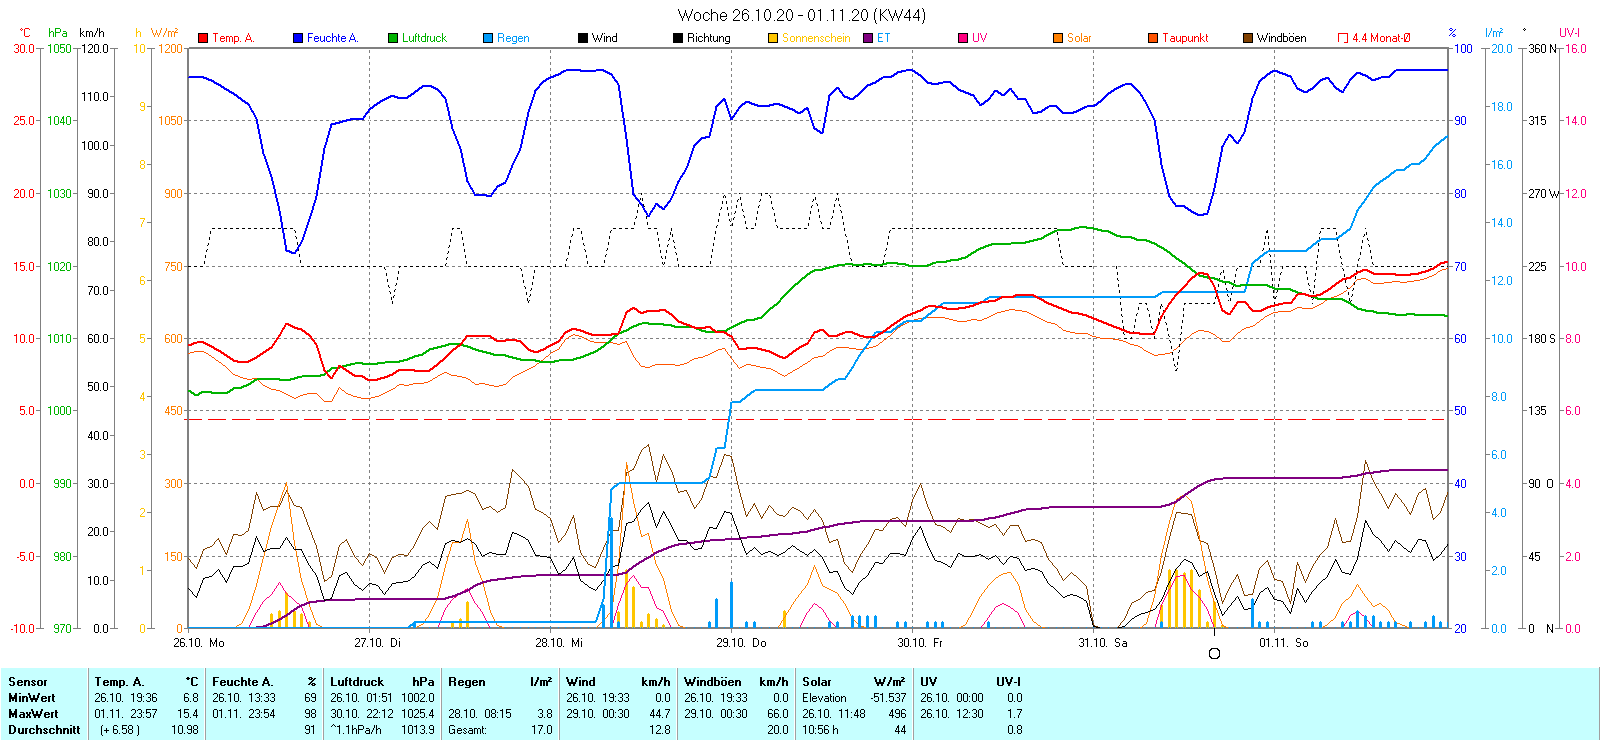Click the maximum UV index value 1.7

pos(1014,714)
